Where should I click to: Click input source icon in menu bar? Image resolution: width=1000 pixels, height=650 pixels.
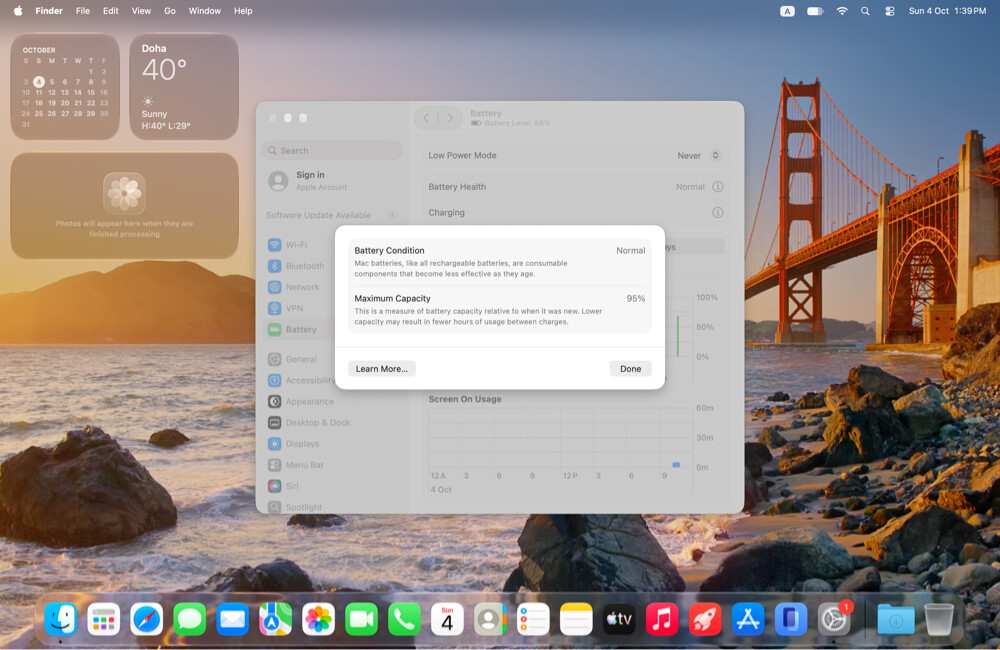point(788,11)
